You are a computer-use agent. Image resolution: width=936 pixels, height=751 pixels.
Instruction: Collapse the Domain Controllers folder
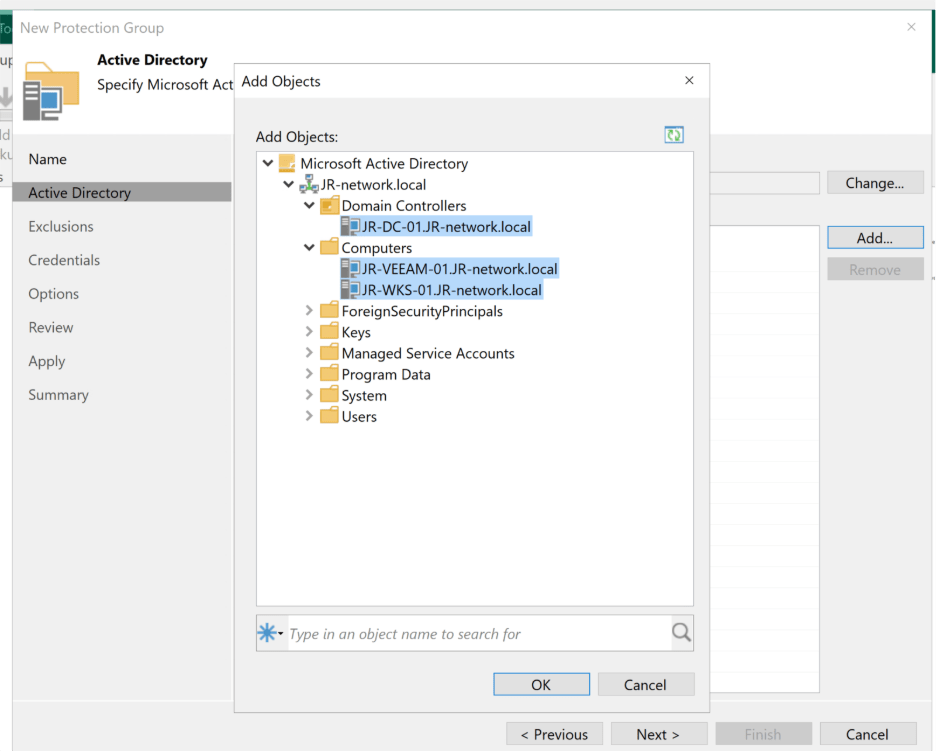pyautogui.click(x=310, y=206)
